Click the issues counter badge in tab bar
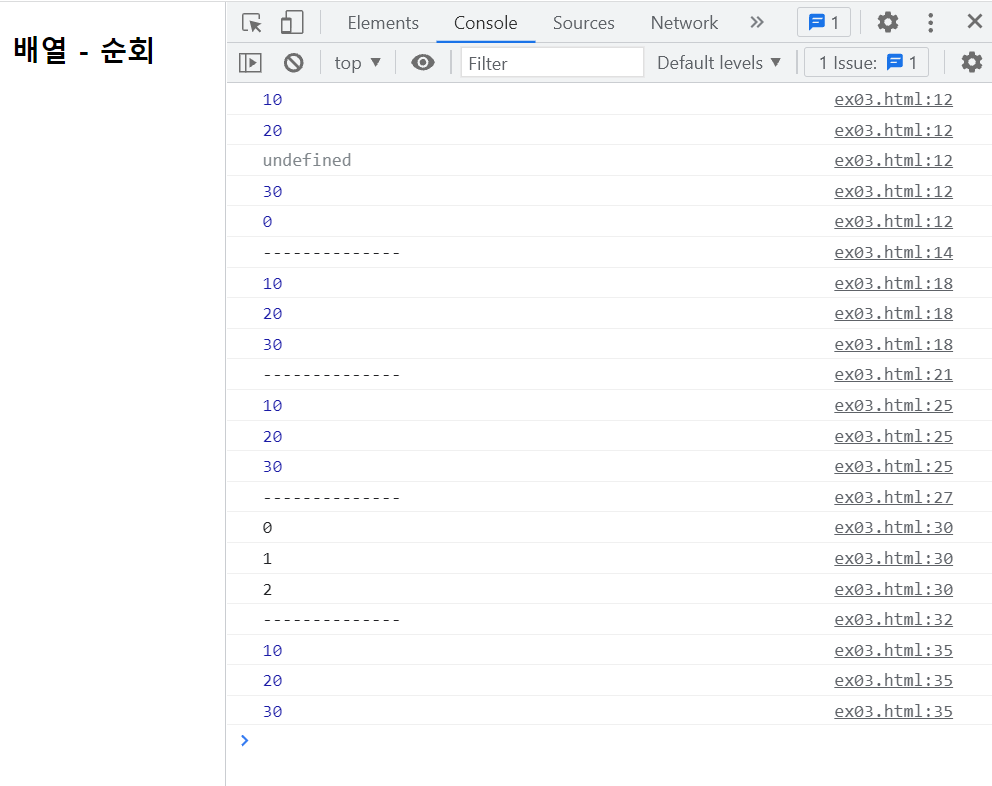992x786 pixels. point(824,23)
